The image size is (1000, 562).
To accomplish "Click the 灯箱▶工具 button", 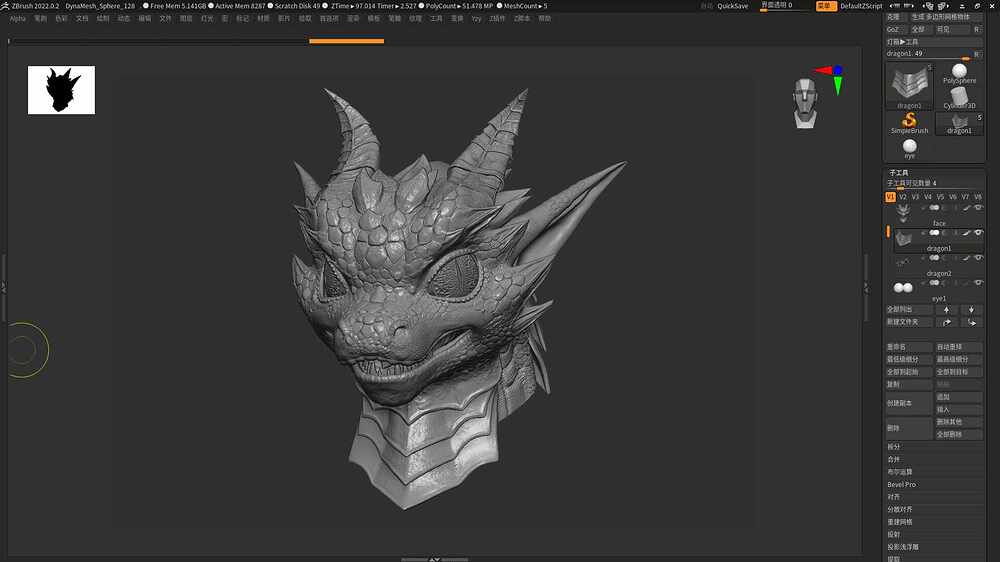I will click(934, 42).
